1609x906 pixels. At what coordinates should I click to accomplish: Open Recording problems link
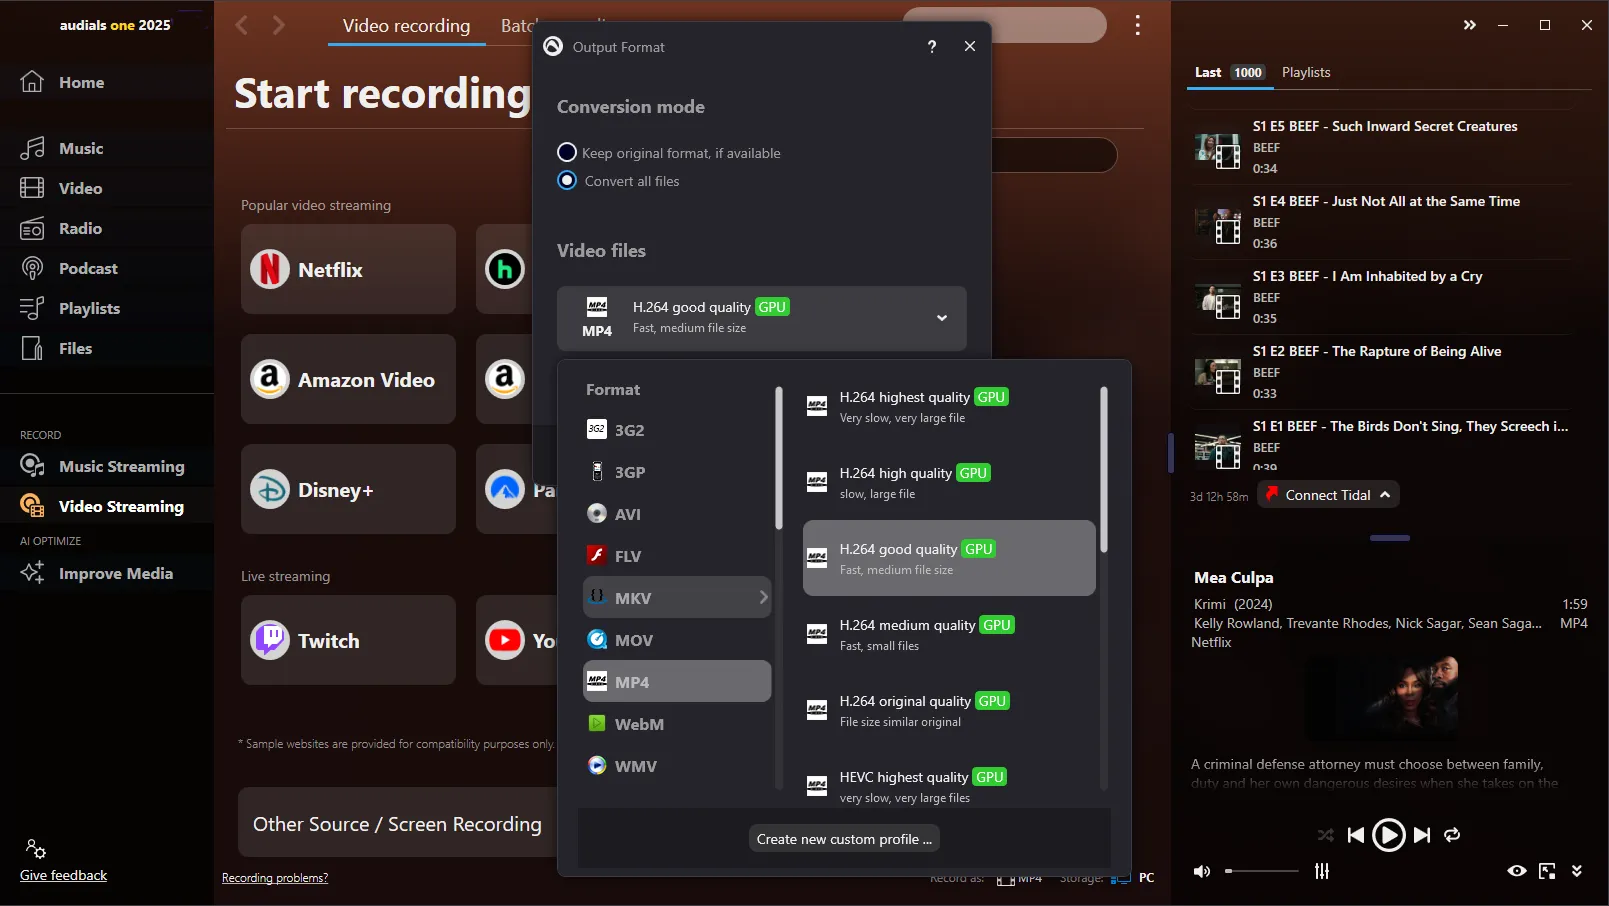(x=275, y=878)
